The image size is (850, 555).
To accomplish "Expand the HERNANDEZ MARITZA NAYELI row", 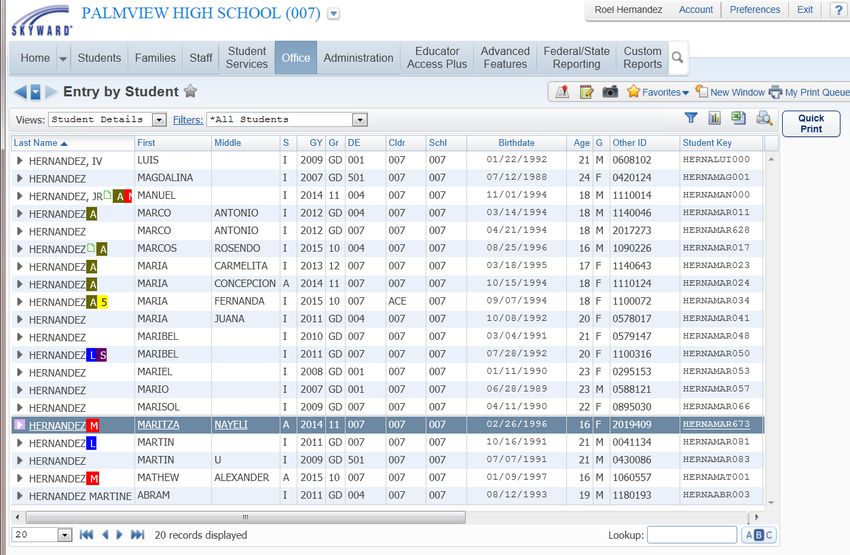I will pyautogui.click(x=20, y=425).
